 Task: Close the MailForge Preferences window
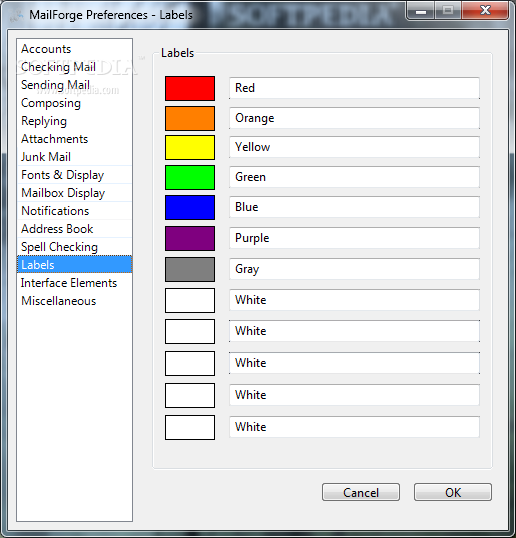pos(485,10)
